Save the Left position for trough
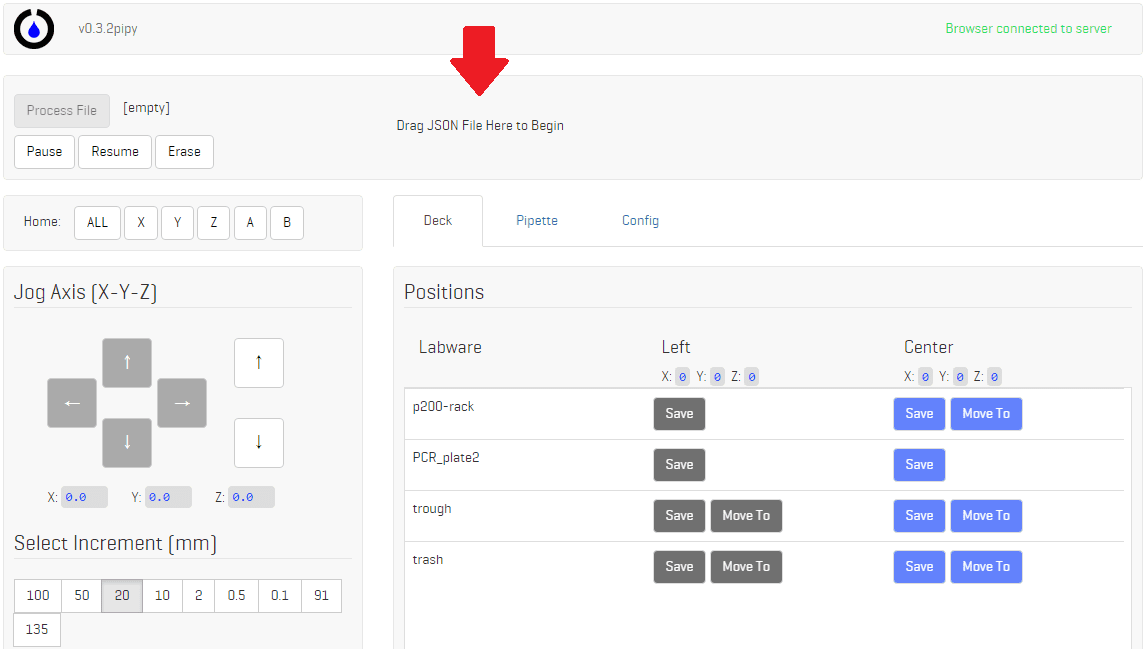This screenshot has width=1148, height=649. [x=679, y=515]
